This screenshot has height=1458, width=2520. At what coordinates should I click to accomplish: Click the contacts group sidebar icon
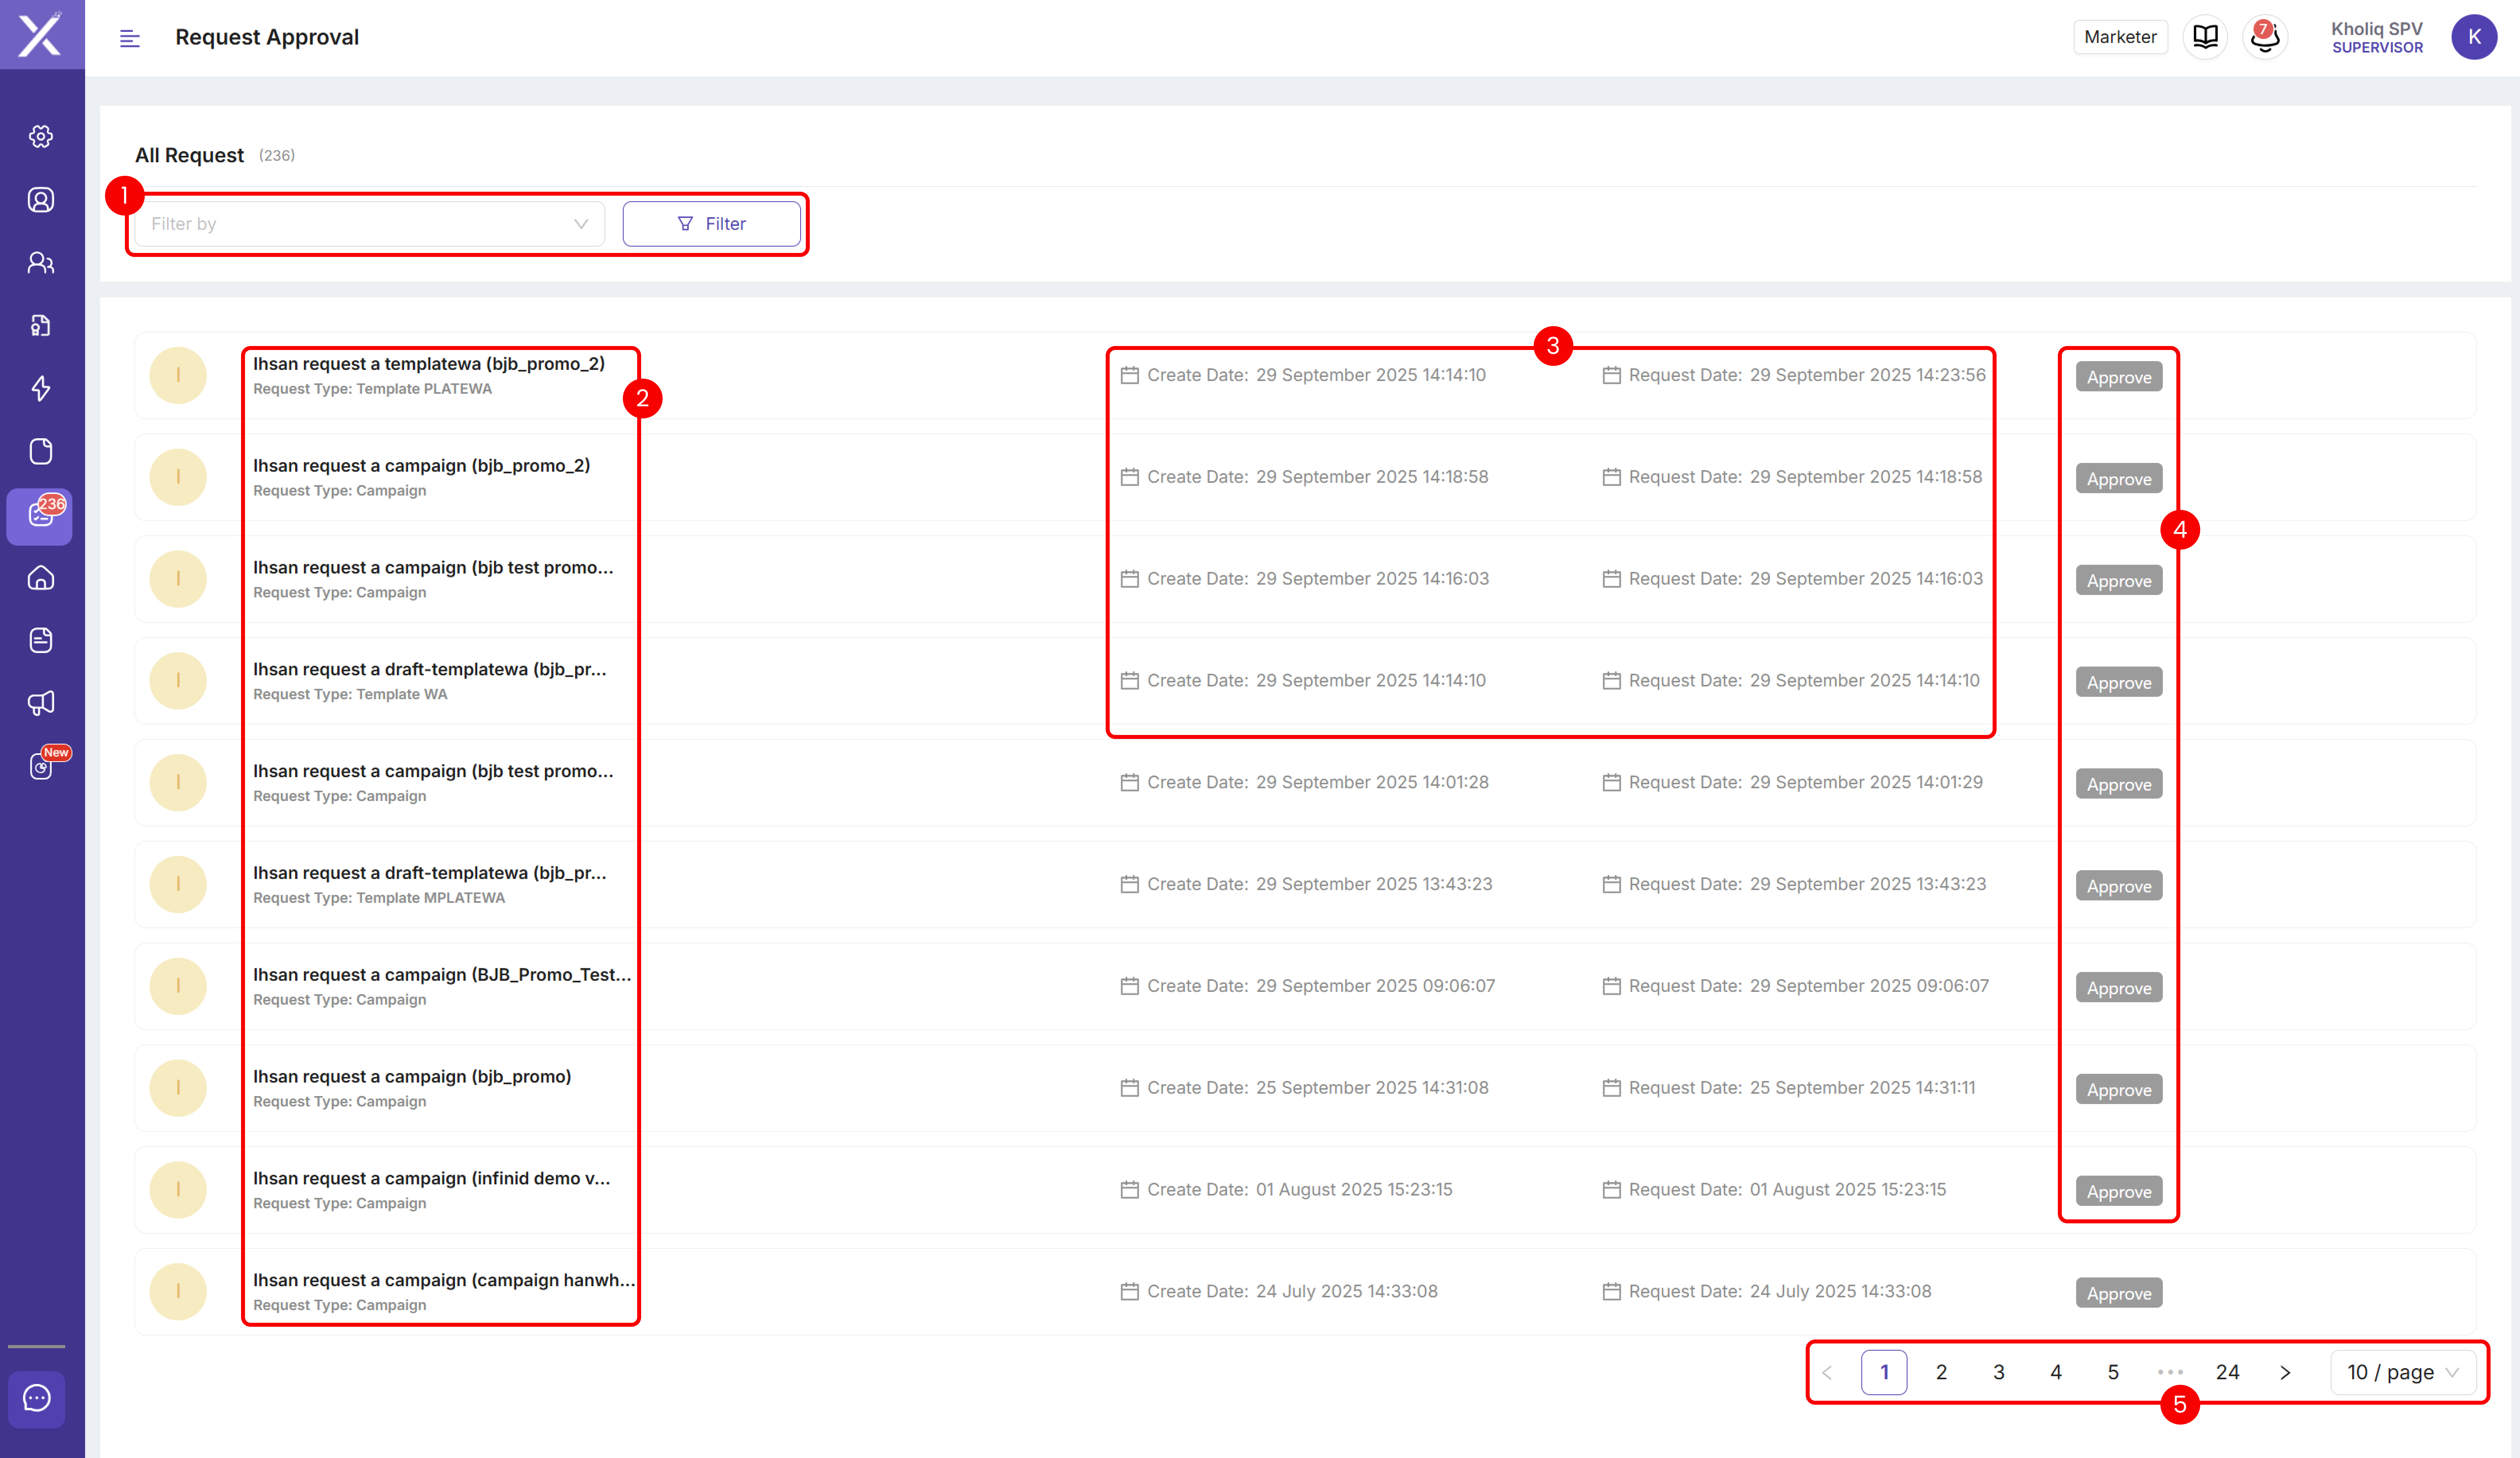click(x=41, y=262)
